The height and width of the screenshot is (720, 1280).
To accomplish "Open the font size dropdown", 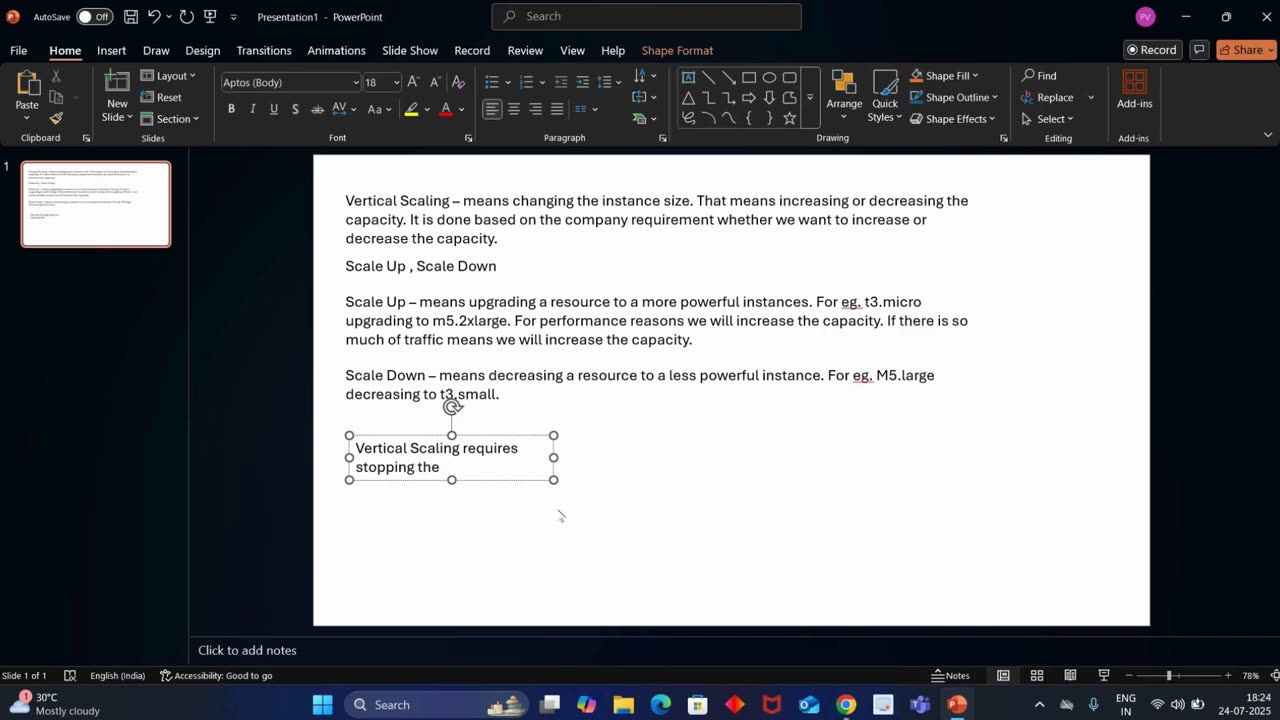I will click(397, 82).
